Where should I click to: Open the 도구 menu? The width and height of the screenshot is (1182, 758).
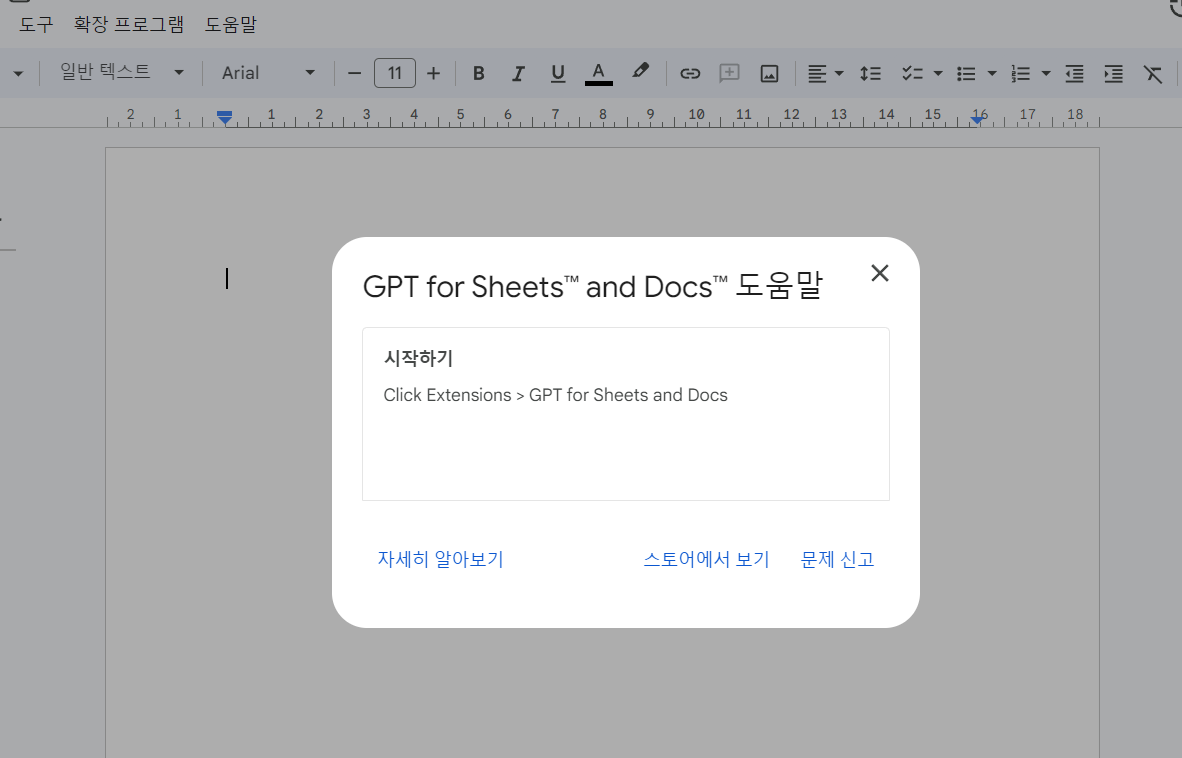[x=36, y=24]
